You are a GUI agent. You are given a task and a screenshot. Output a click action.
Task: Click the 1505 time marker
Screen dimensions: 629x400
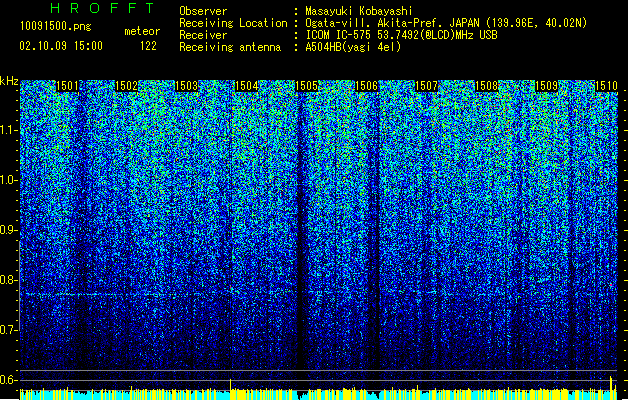pos(306,86)
